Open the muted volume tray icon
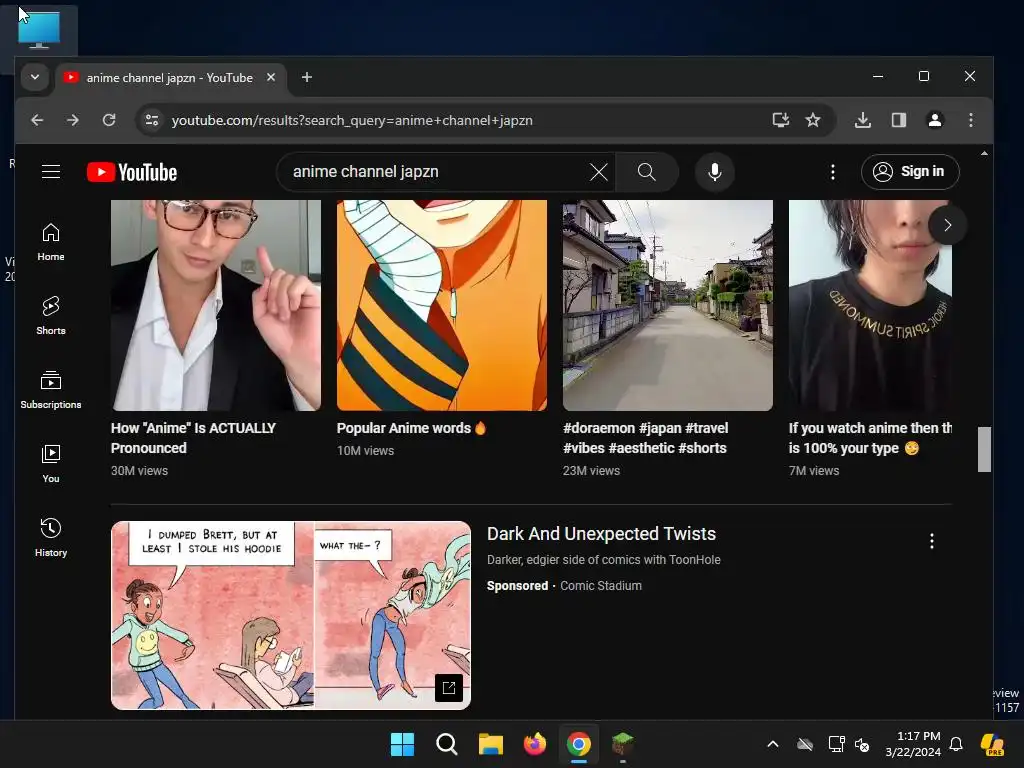Viewport: 1024px width, 768px height. (862, 744)
